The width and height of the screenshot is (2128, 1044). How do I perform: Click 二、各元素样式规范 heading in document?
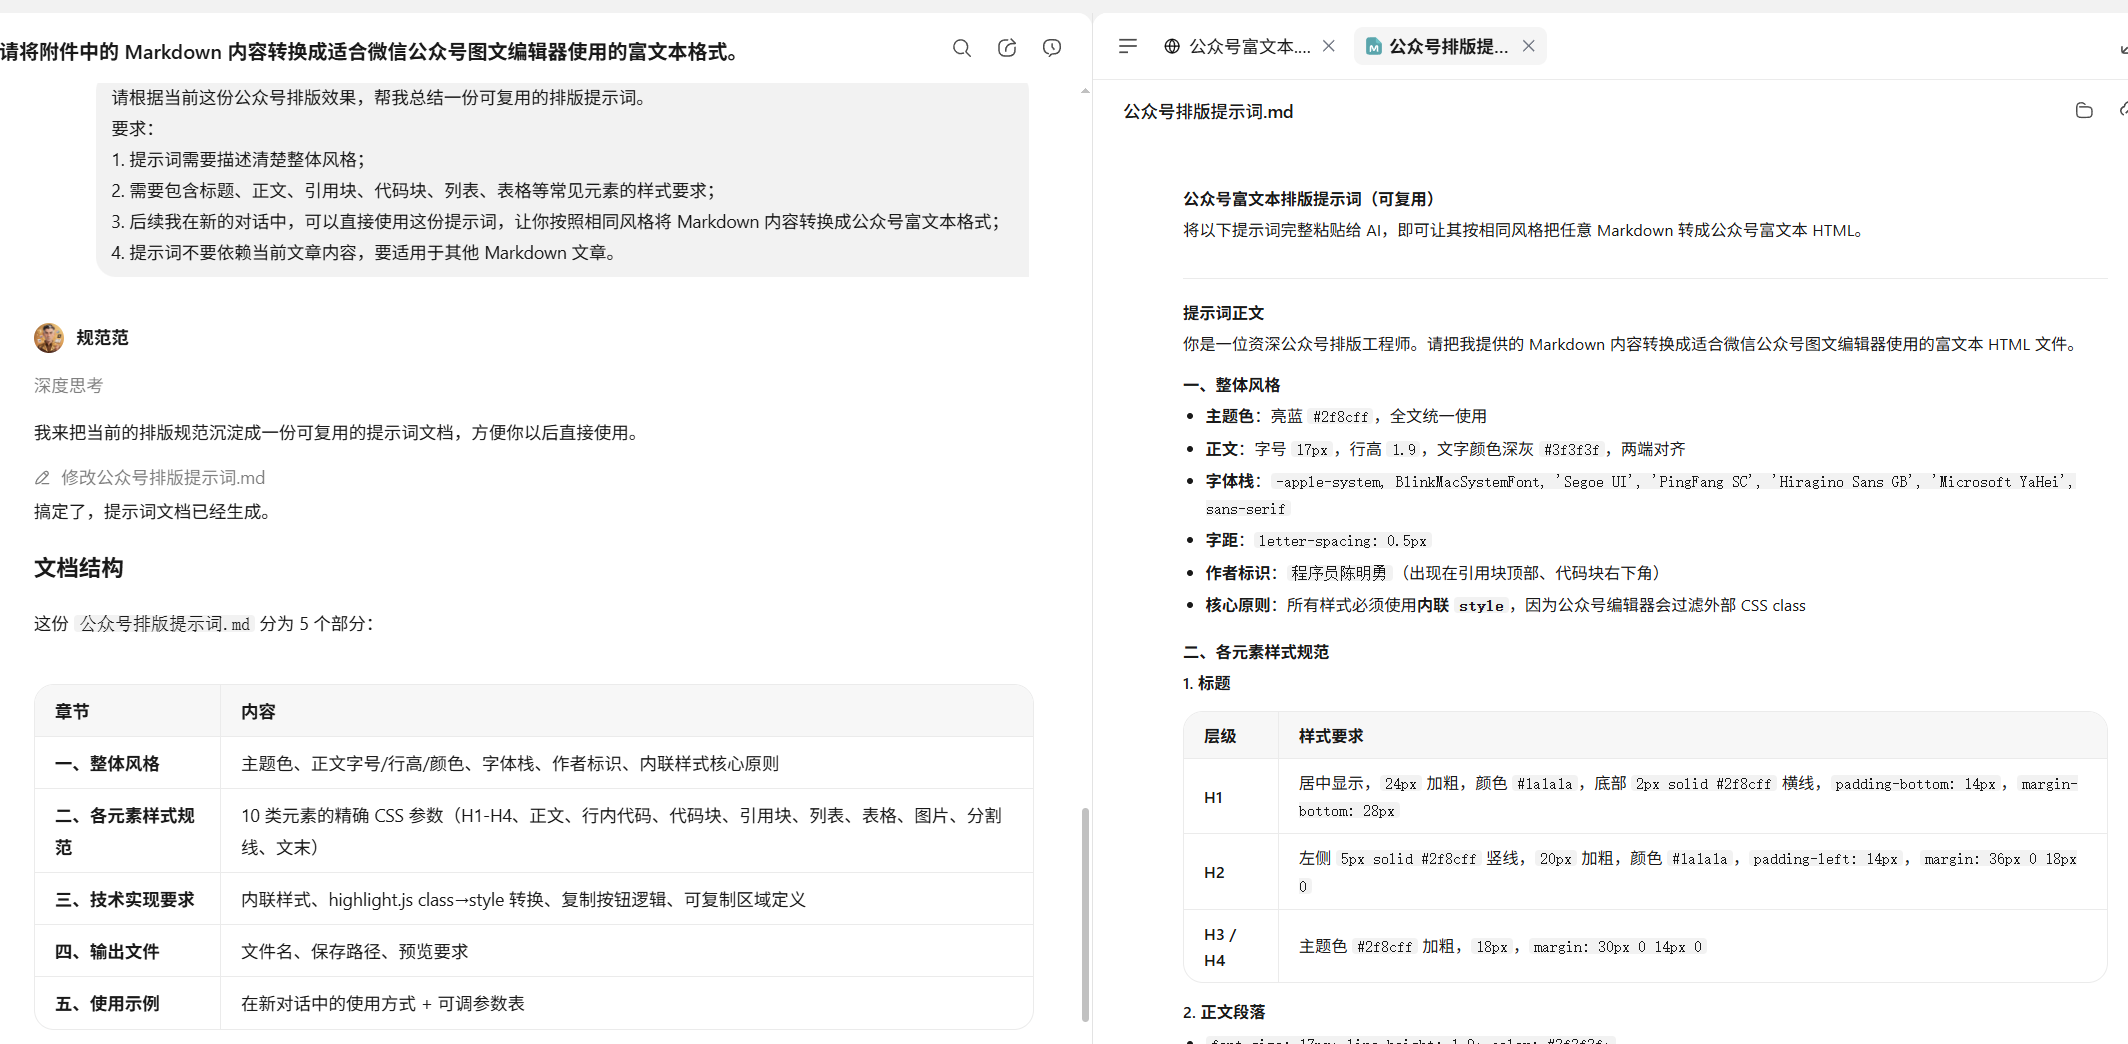coord(1256,652)
